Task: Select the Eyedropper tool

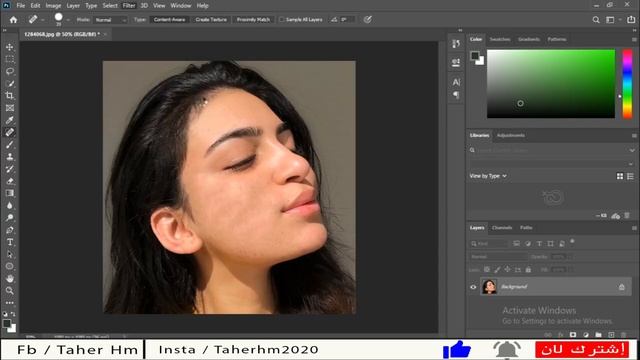Action: point(10,120)
